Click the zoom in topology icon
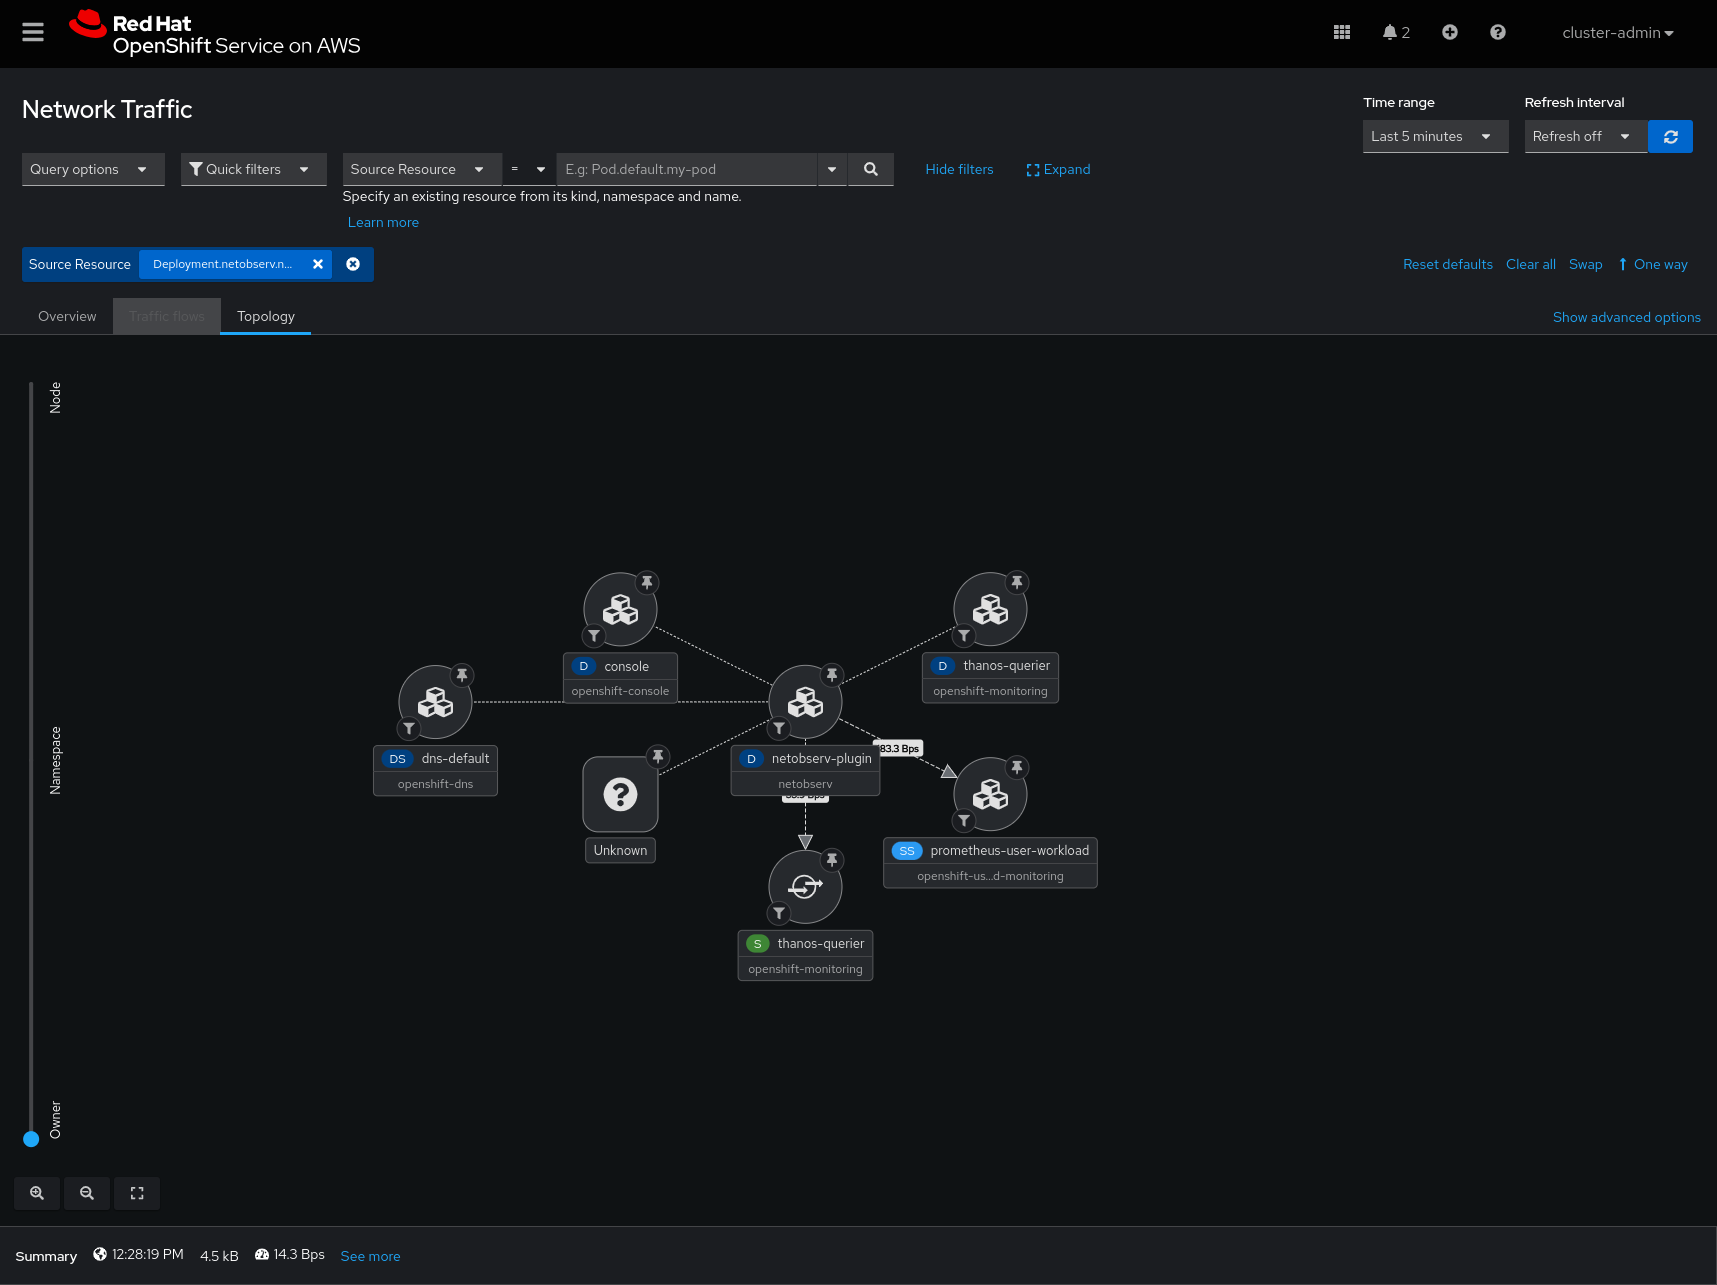Viewport: 1717px width, 1285px height. coord(37,1193)
